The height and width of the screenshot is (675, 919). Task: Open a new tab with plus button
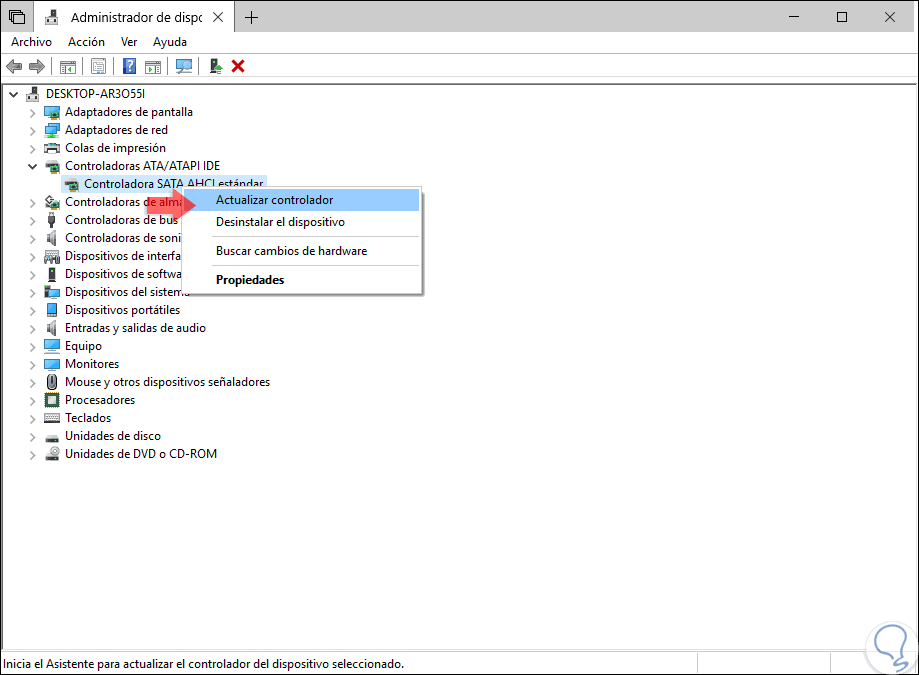pyautogui.click(x=251, y=18)
